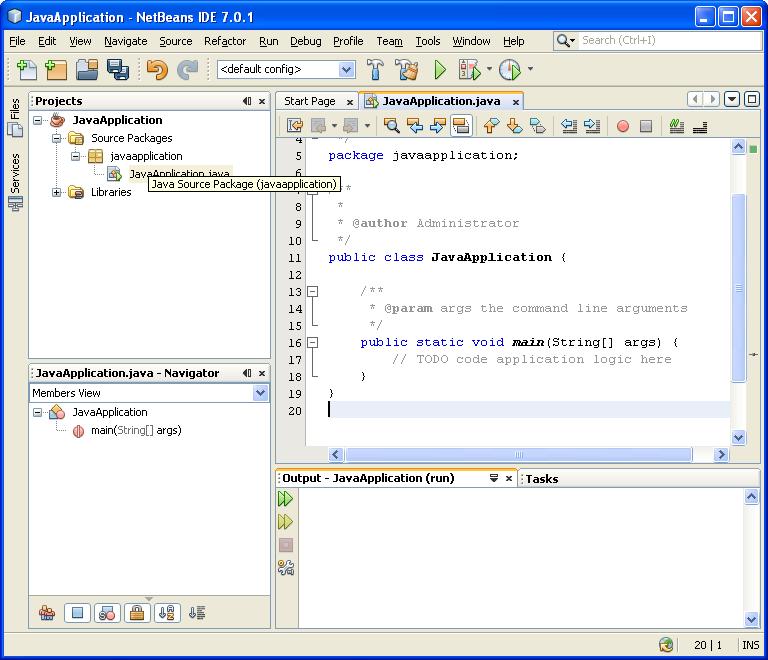The height and width of the screenshot is (660, 768).
Task: Toggle Show Fields filter in Navigator
Action: (77, 613)
